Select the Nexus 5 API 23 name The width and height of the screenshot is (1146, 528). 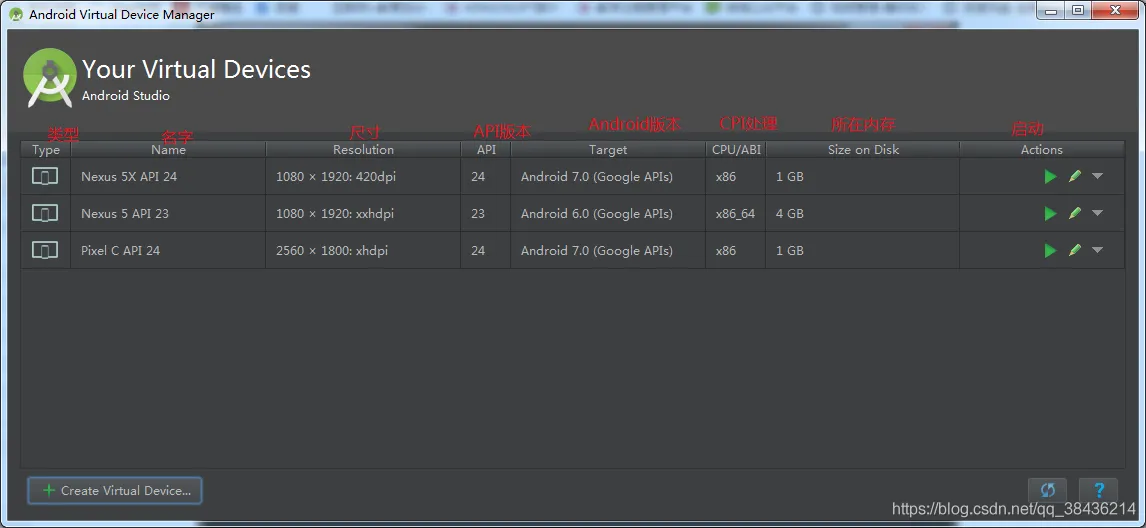[x=125, y=214]
